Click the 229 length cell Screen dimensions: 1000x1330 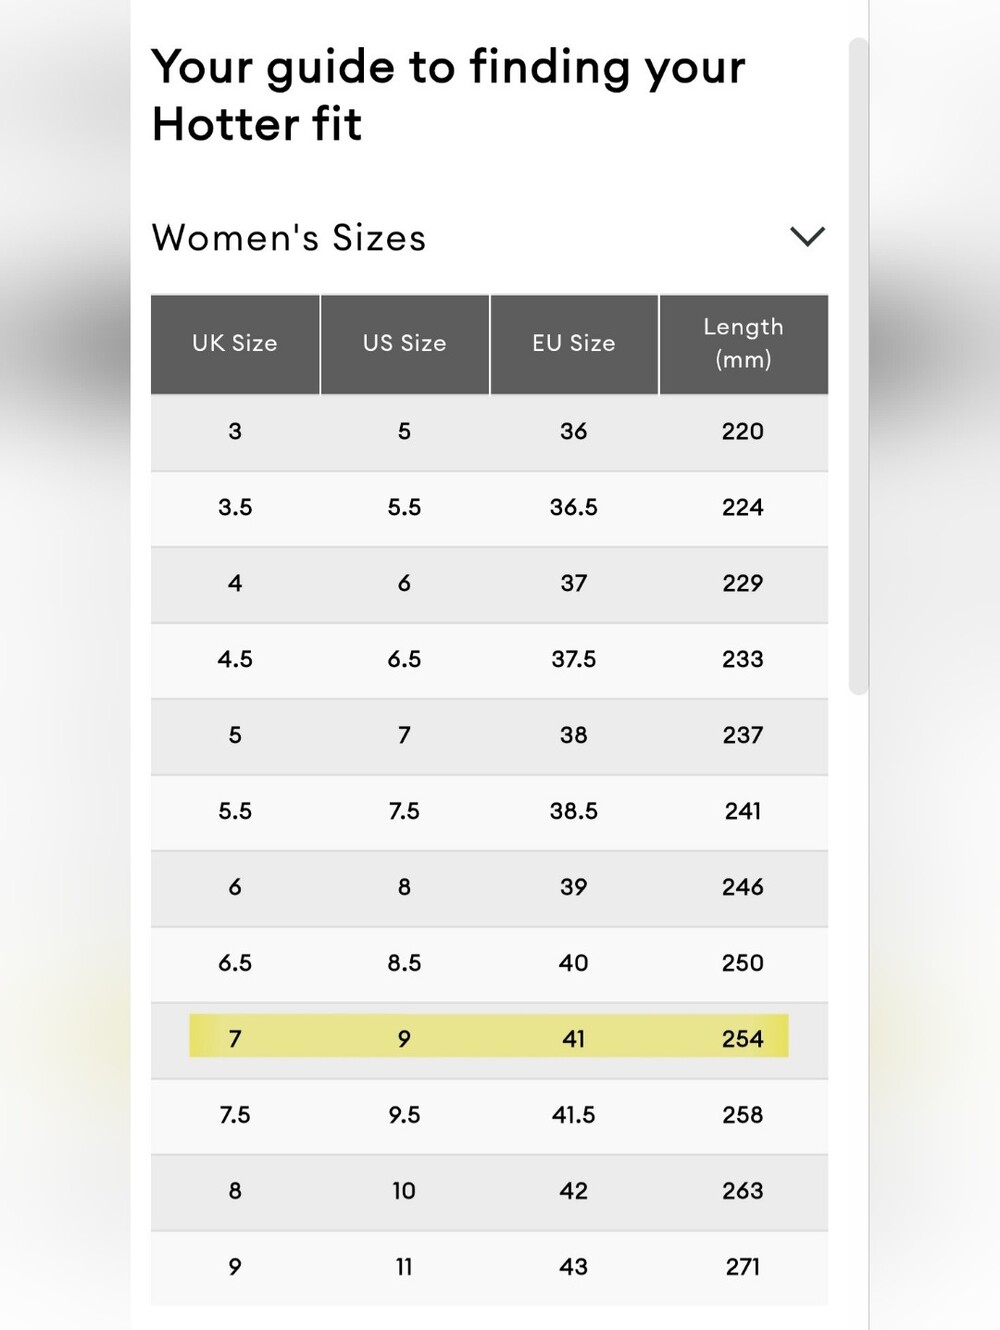[x=743, y=584]
